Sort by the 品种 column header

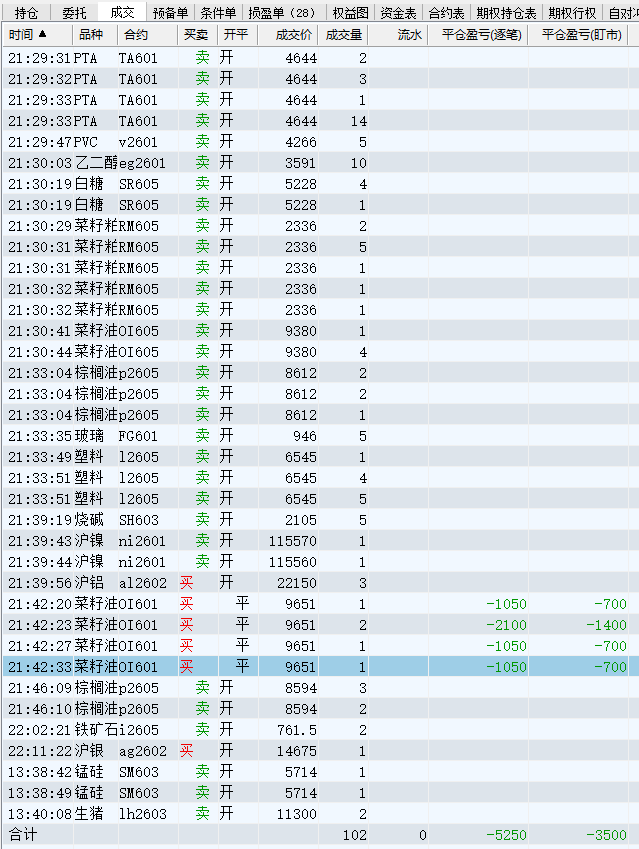pyautogui.click(x=90, y=34)
